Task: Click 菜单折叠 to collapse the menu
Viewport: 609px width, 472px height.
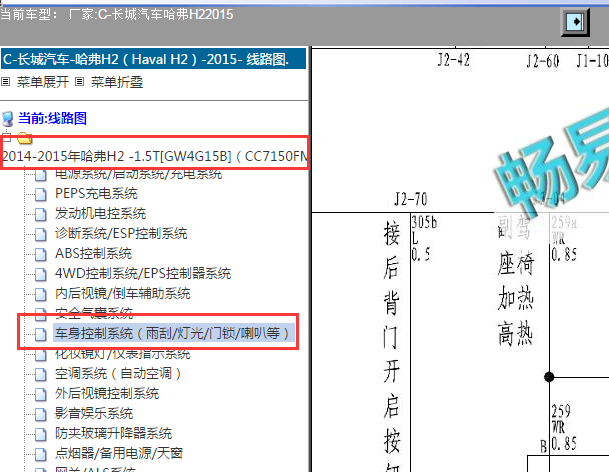Action: [x=117, y=82]
